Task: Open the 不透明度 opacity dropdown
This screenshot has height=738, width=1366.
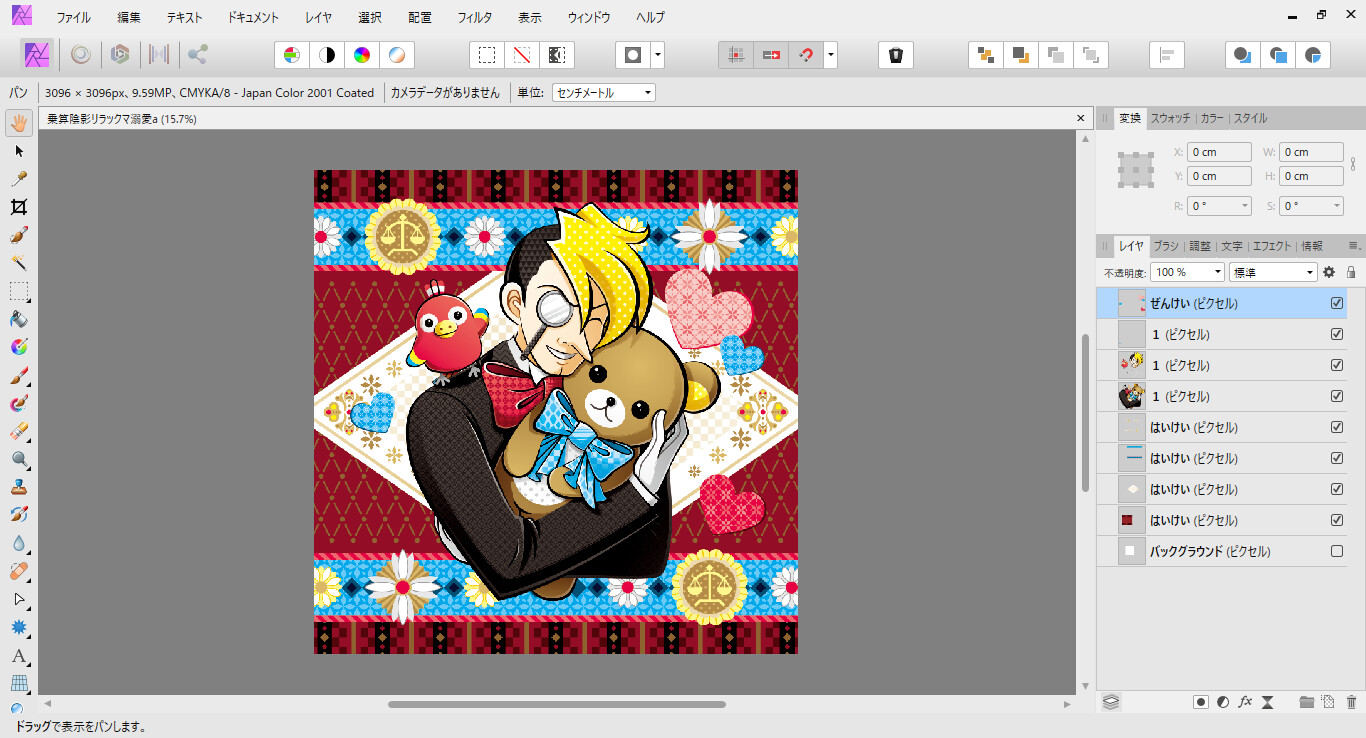Action: tap(1187, 272)
